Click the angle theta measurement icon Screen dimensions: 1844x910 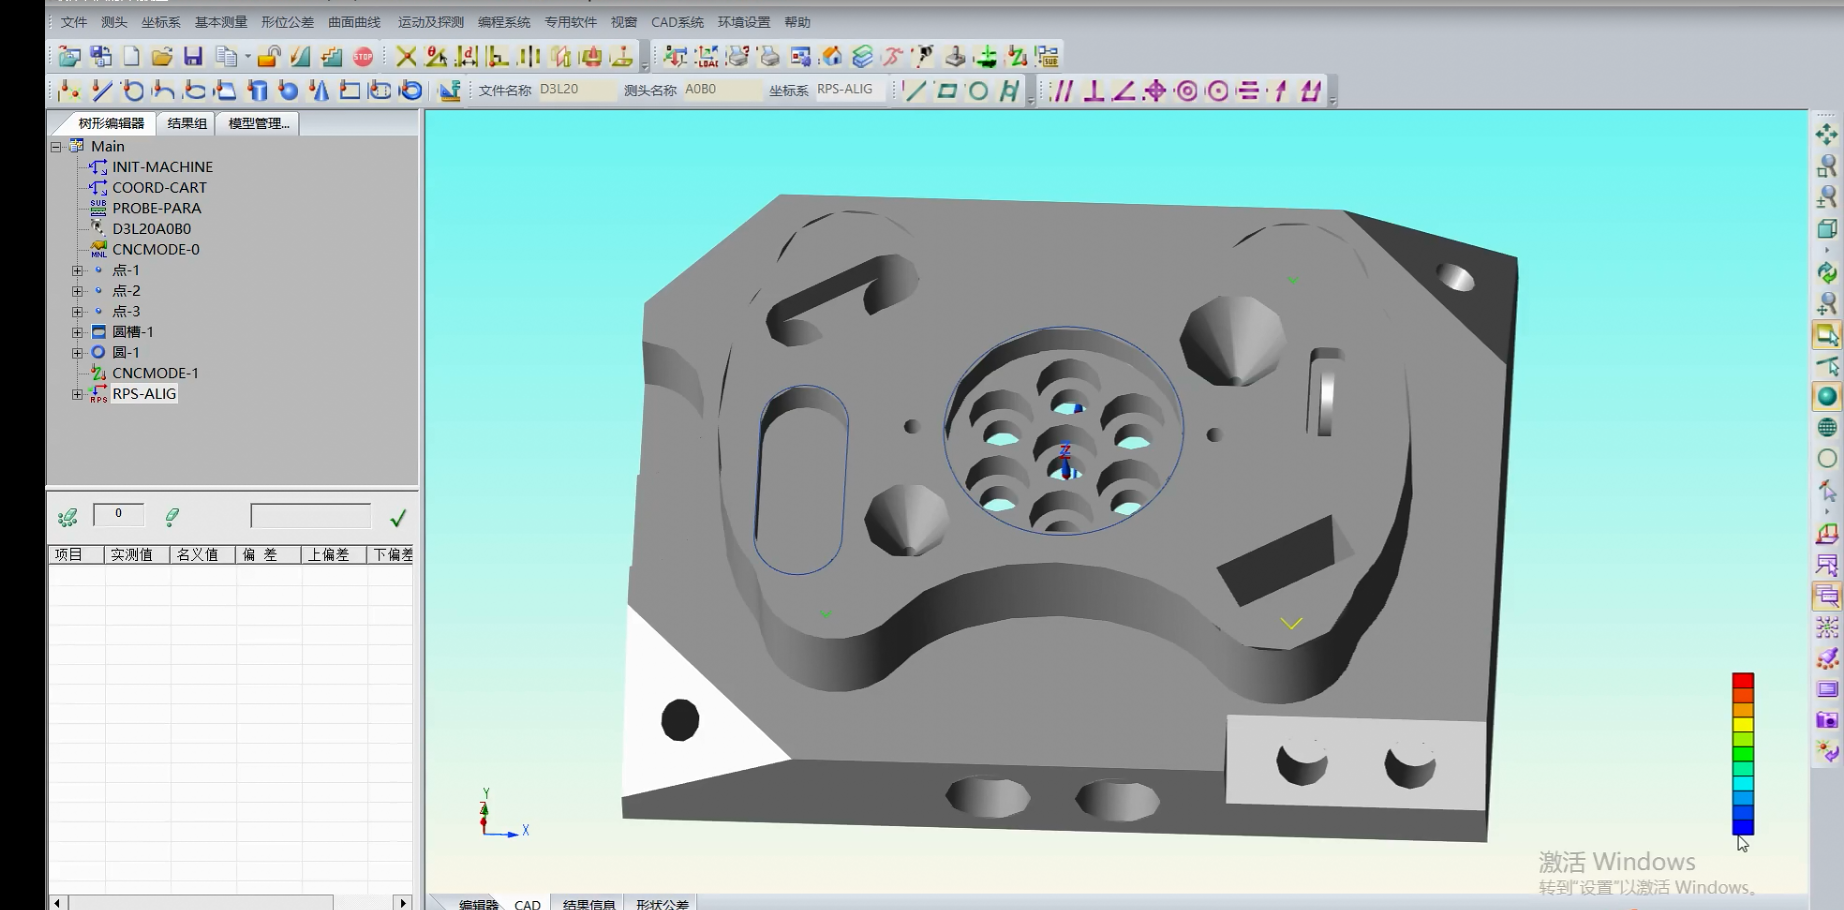(x=436, y=57)
